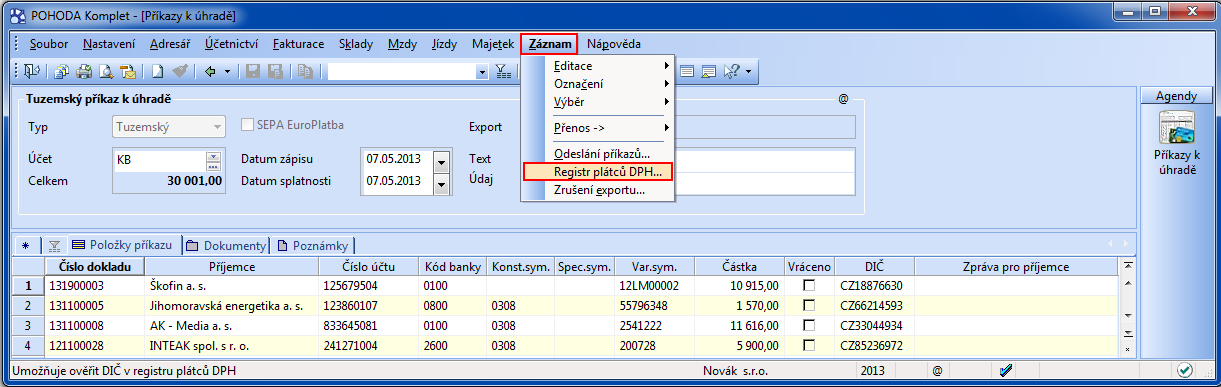Click the Účet input field showing KB
This screenshot has height=387, width=1221.
[160, 159]
